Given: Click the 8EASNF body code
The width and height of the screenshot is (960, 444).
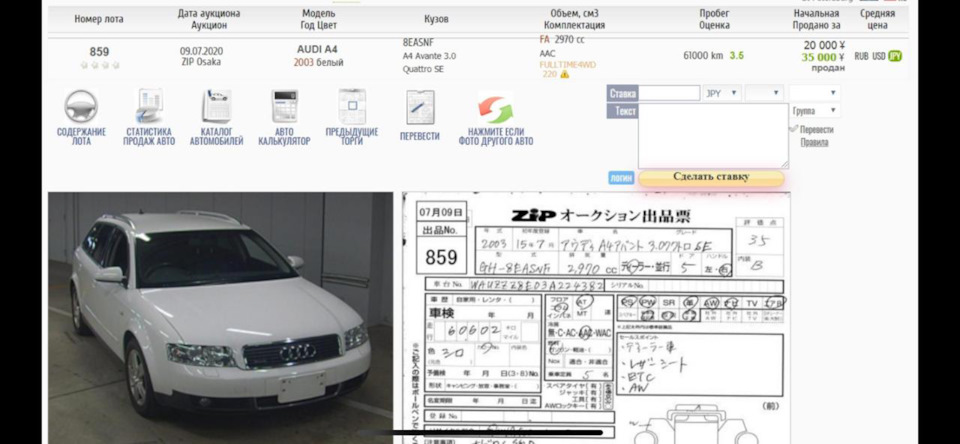Looking at the screenshot, I should (418, 43).
